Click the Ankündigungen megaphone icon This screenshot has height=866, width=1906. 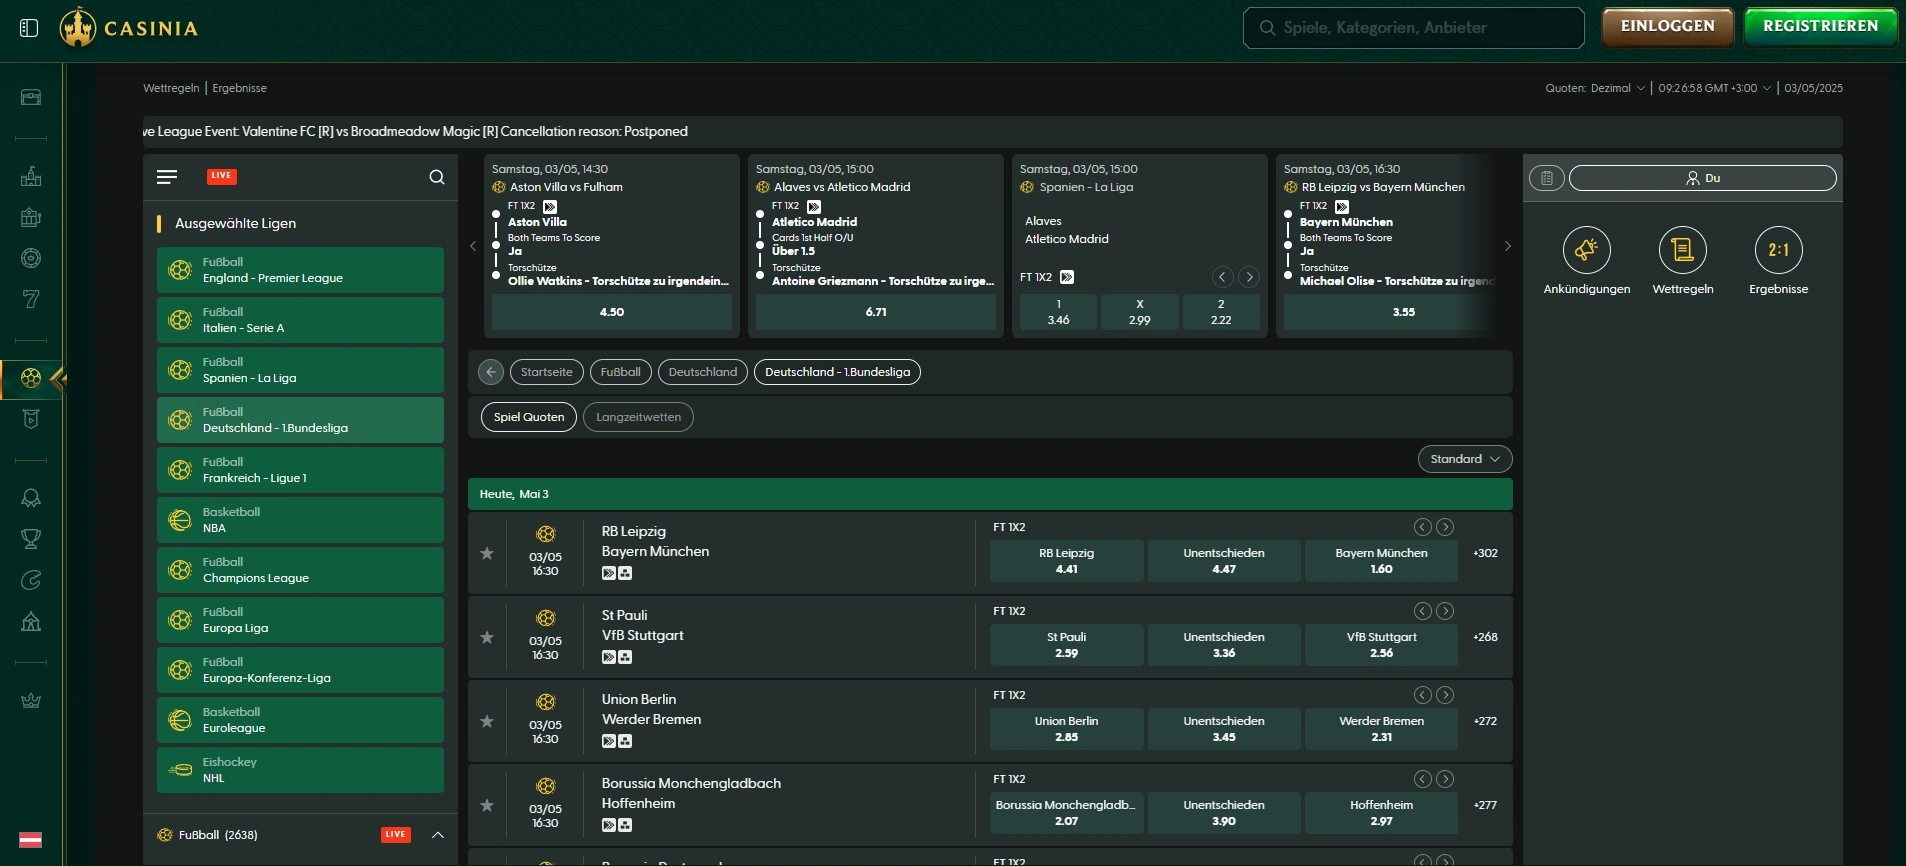[x=1586, y=250]
